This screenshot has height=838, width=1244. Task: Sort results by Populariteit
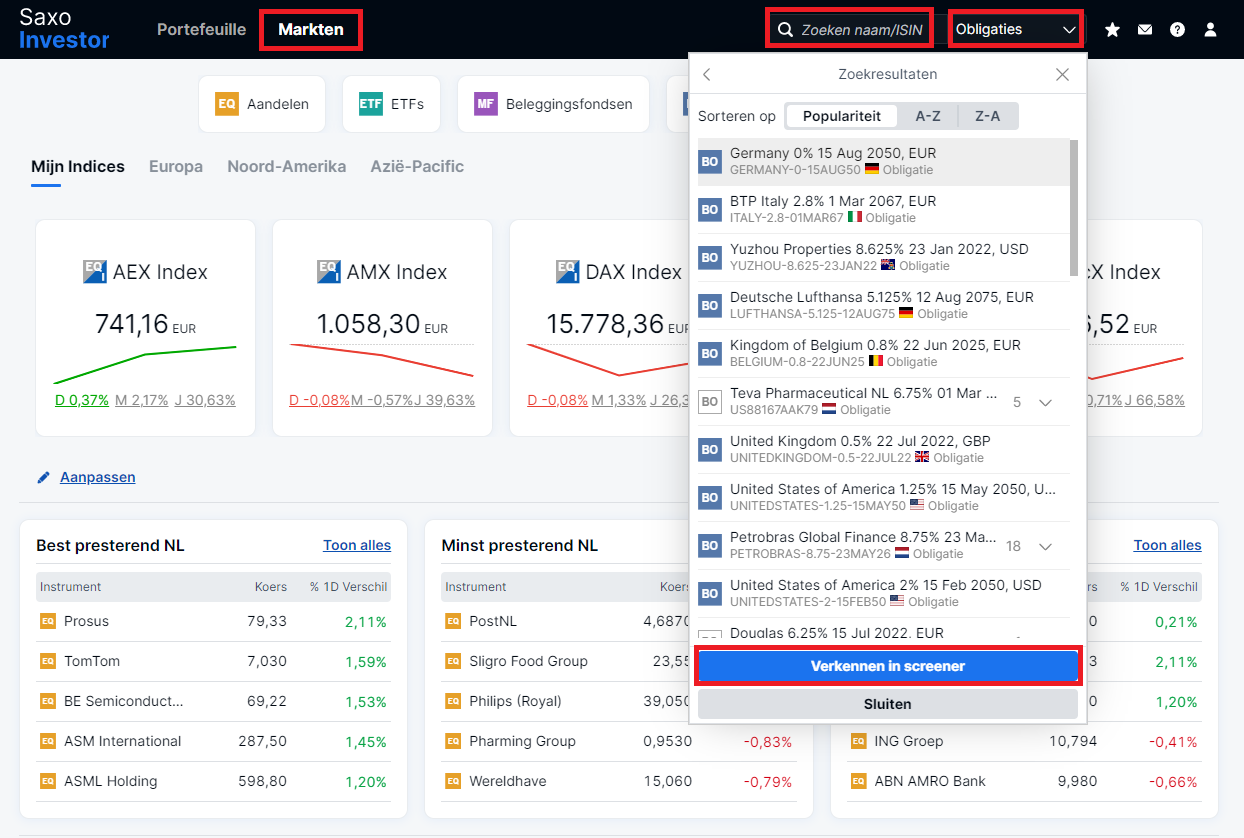point(842,116)
